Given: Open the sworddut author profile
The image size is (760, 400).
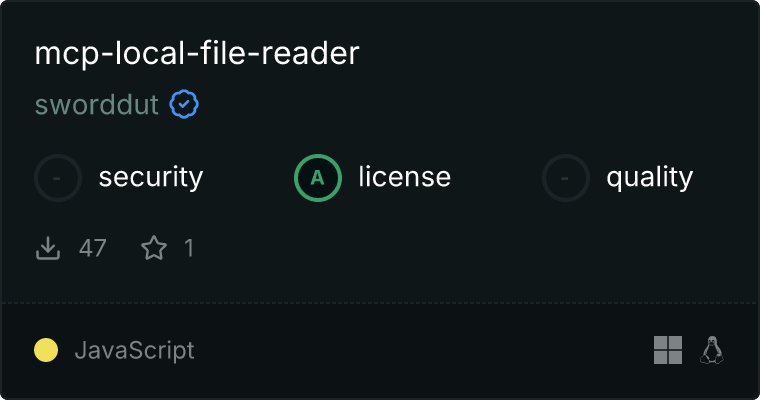Looking at the screenshot, I should point(96,105).
